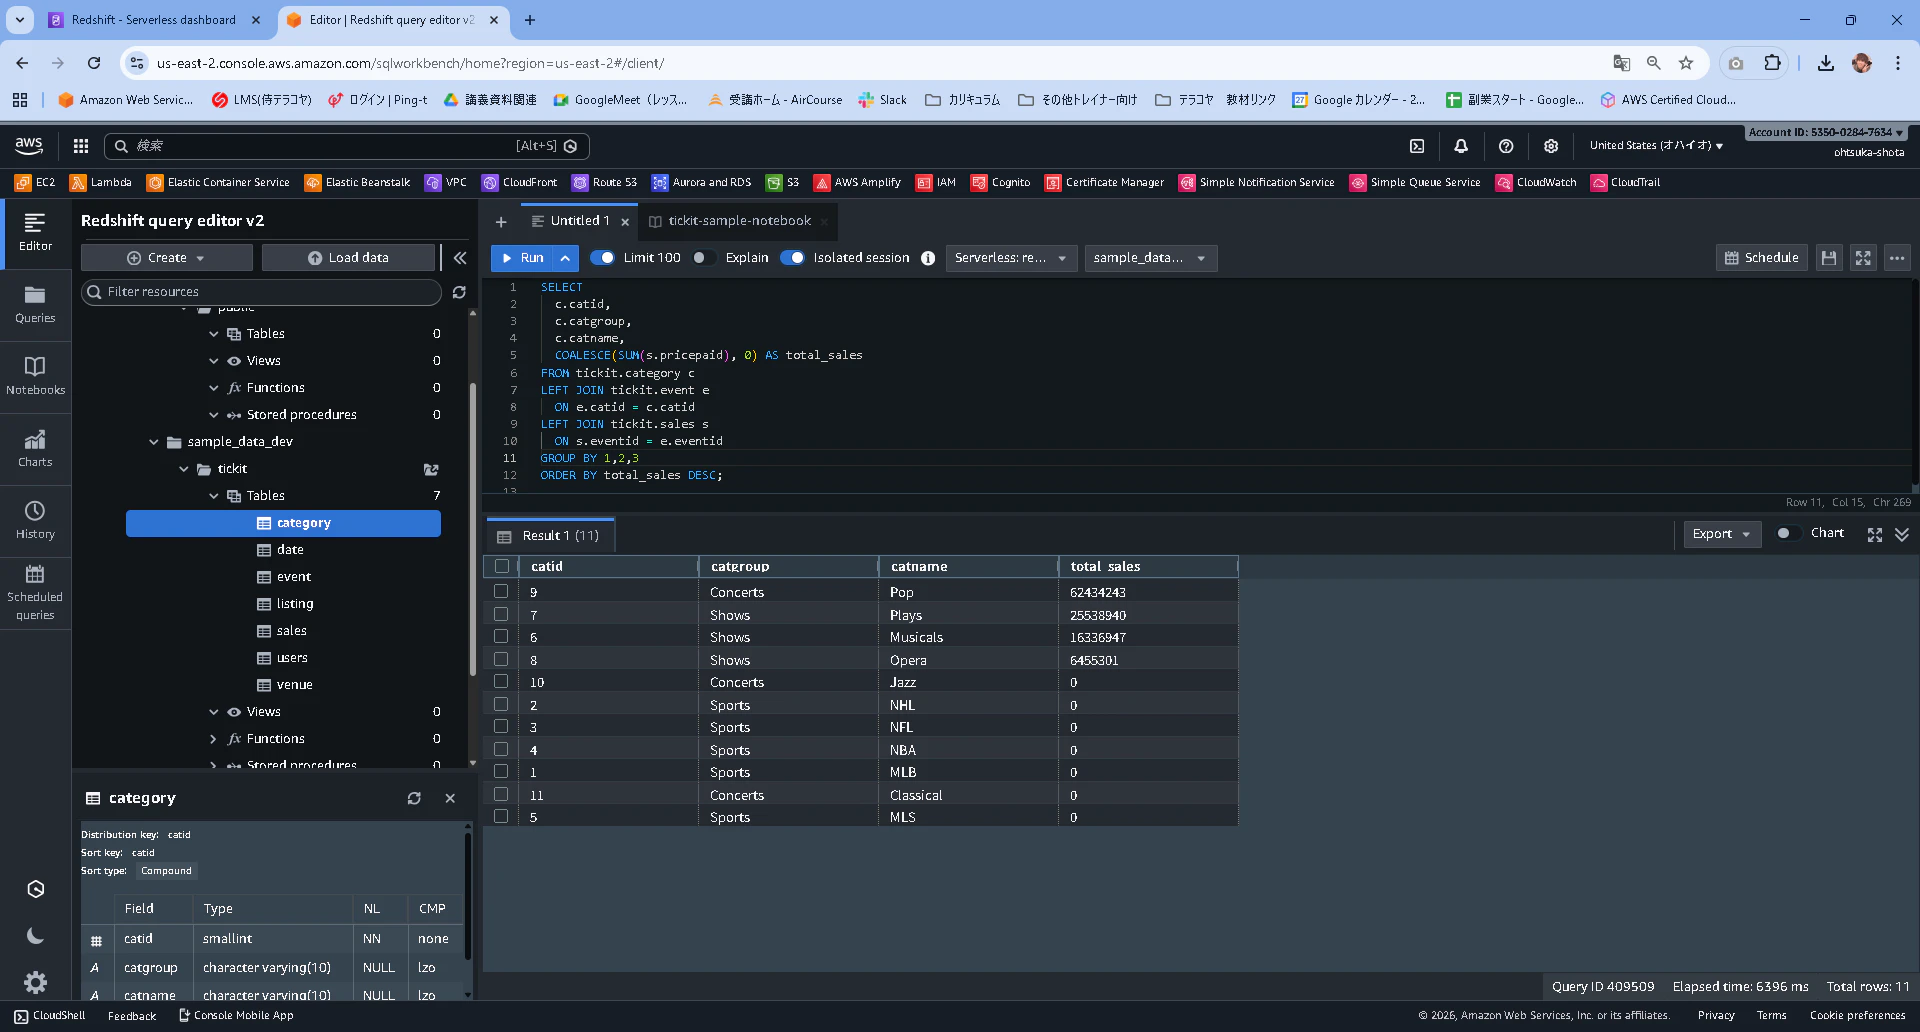This screenshot has width=1920, height=1032.
Task: Refresh the resources tree
Action: pos(459,292)
